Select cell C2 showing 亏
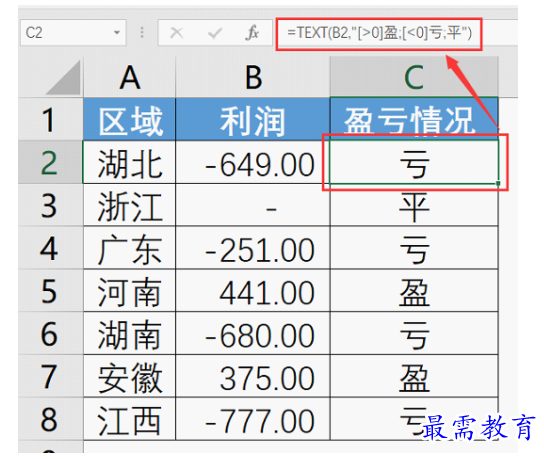This screenshot has width=544, height=459. click(x=414, y=162)
